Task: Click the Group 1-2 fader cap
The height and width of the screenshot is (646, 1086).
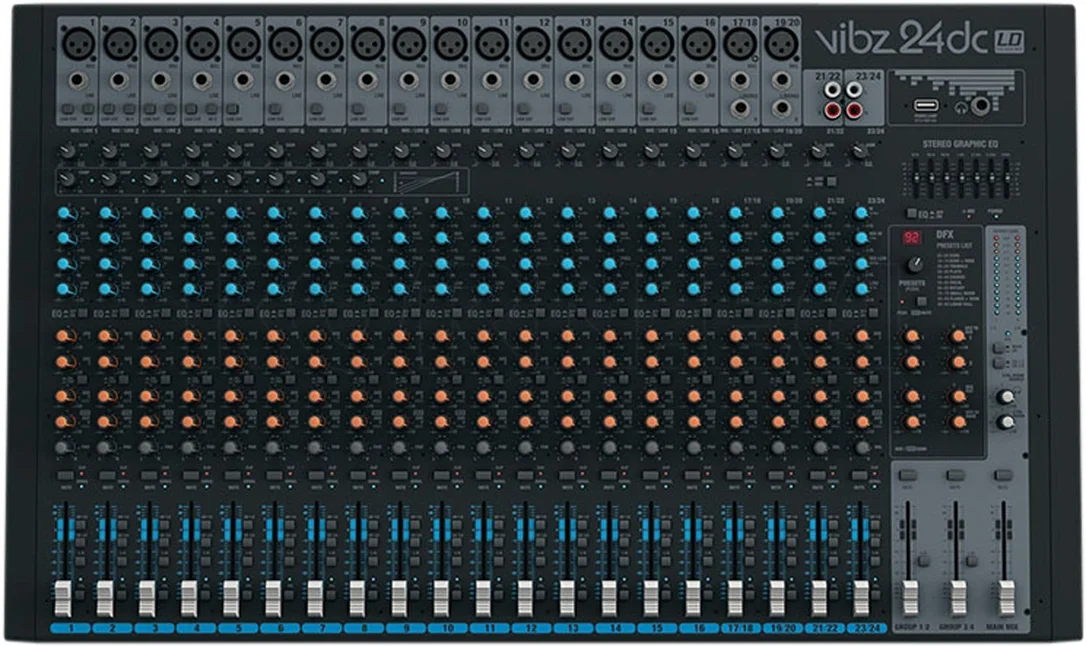Action: click(x=910, y=599)
